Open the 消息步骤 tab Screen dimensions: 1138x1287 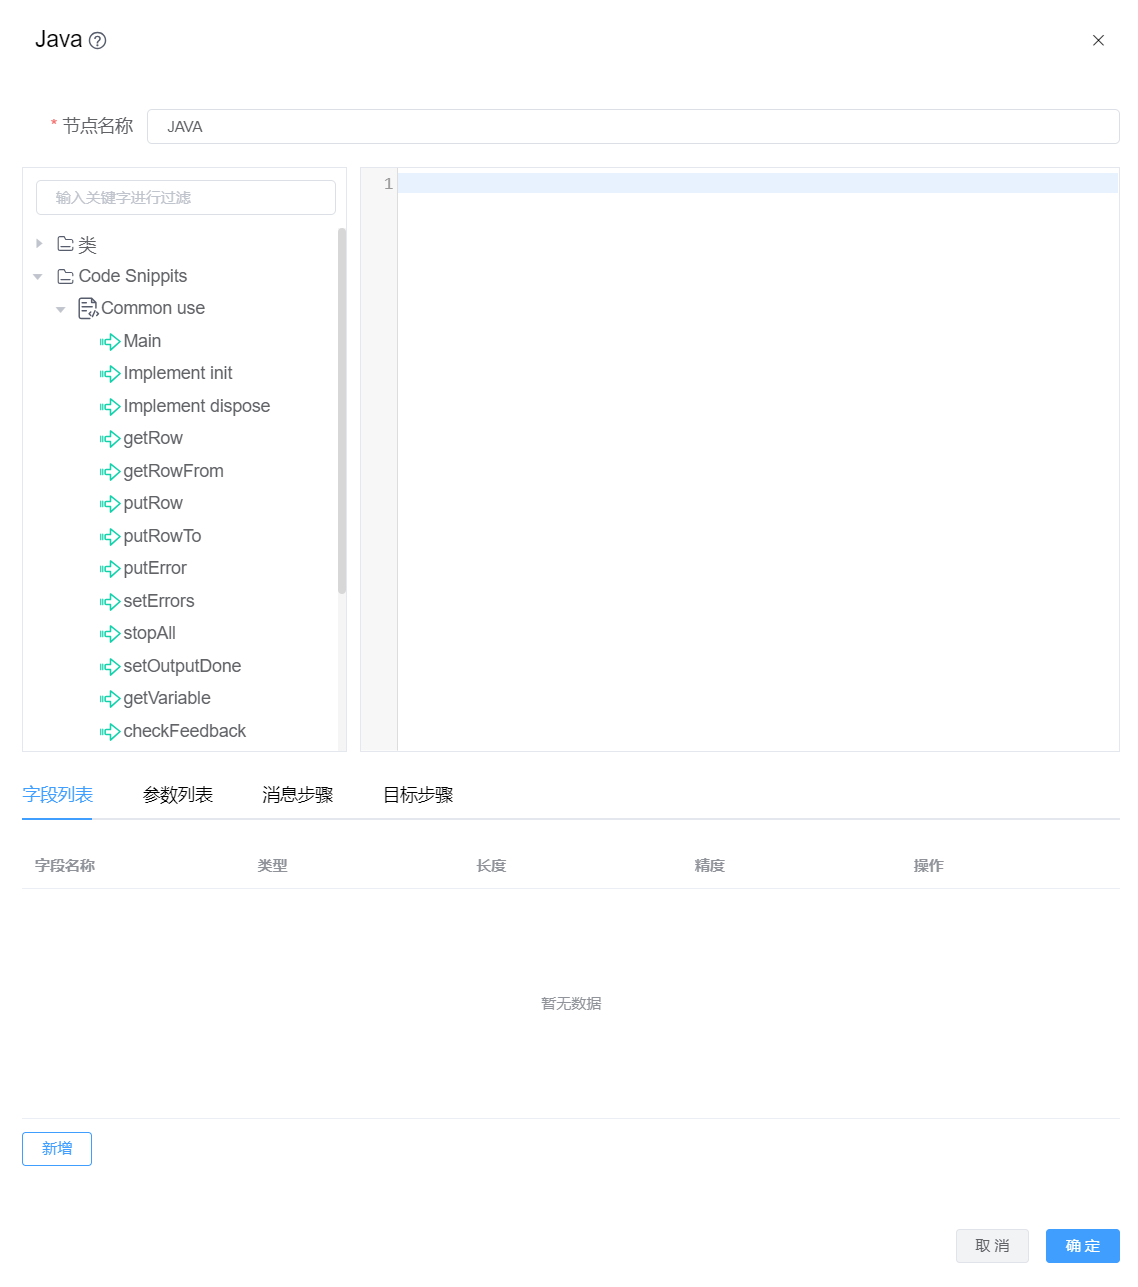coord(298,795)
